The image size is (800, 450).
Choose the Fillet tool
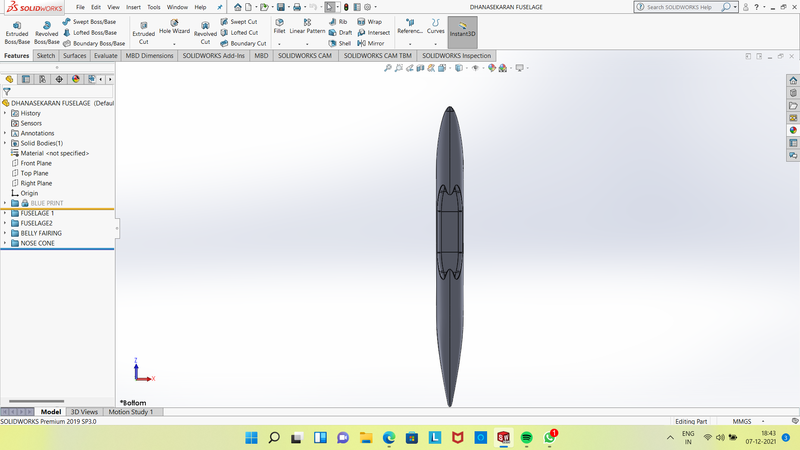tap(279, 26)
